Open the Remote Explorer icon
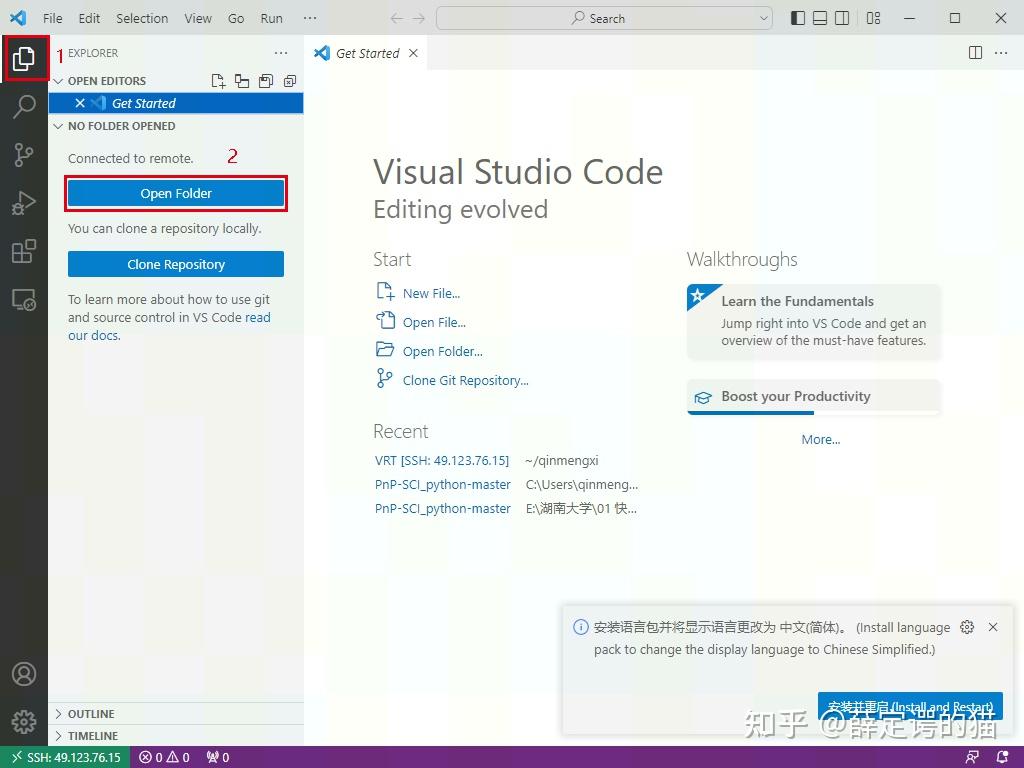 [x=25, y=299]
